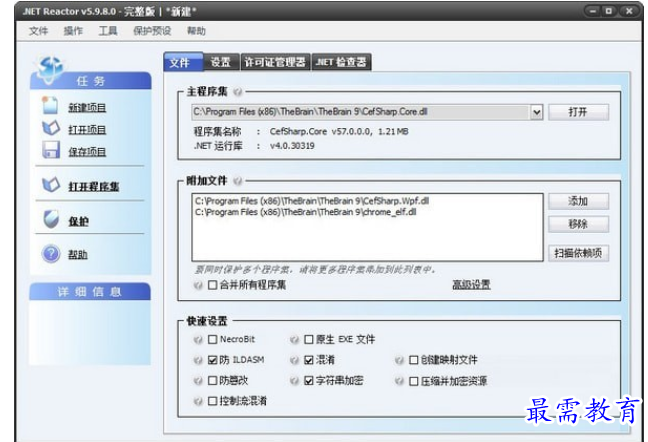Click the Help (帮助) question mark icon
The image size is (648, 442).
pos(51,254)
